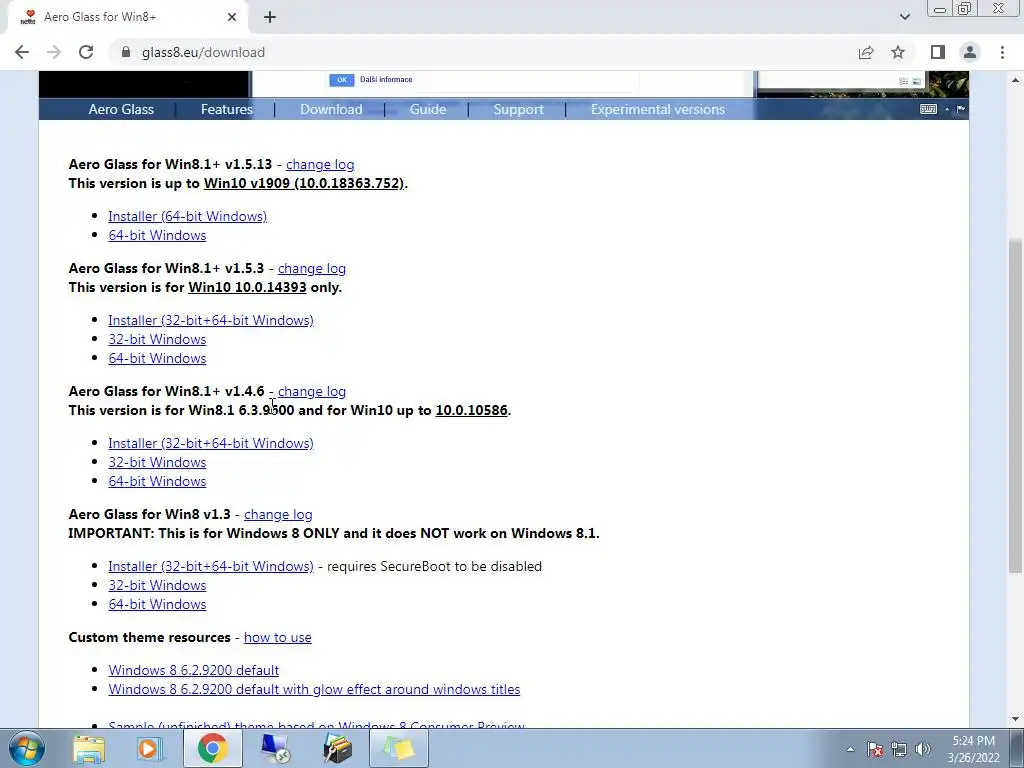Open Chrome three-dot menu
Viewport: 1024px width, 768px height.
pos(1002,52)
